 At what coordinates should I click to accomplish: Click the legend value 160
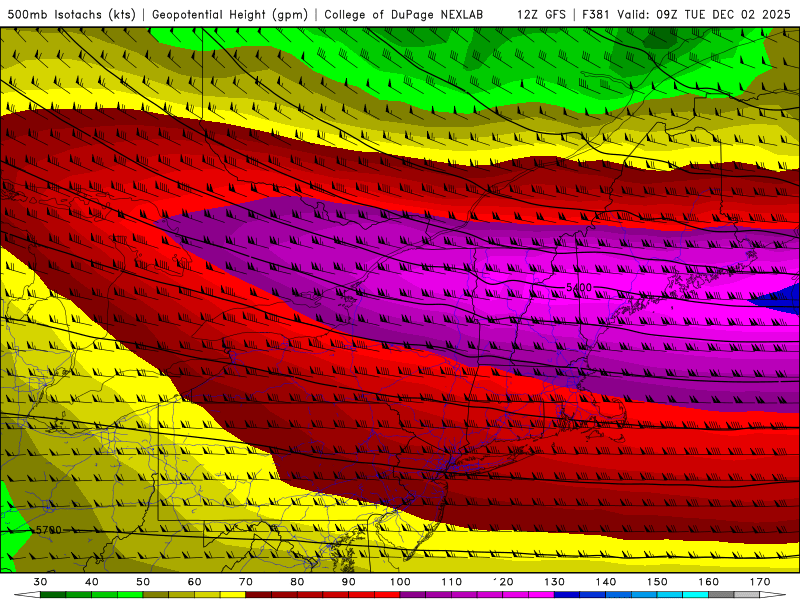pos(709,582)
